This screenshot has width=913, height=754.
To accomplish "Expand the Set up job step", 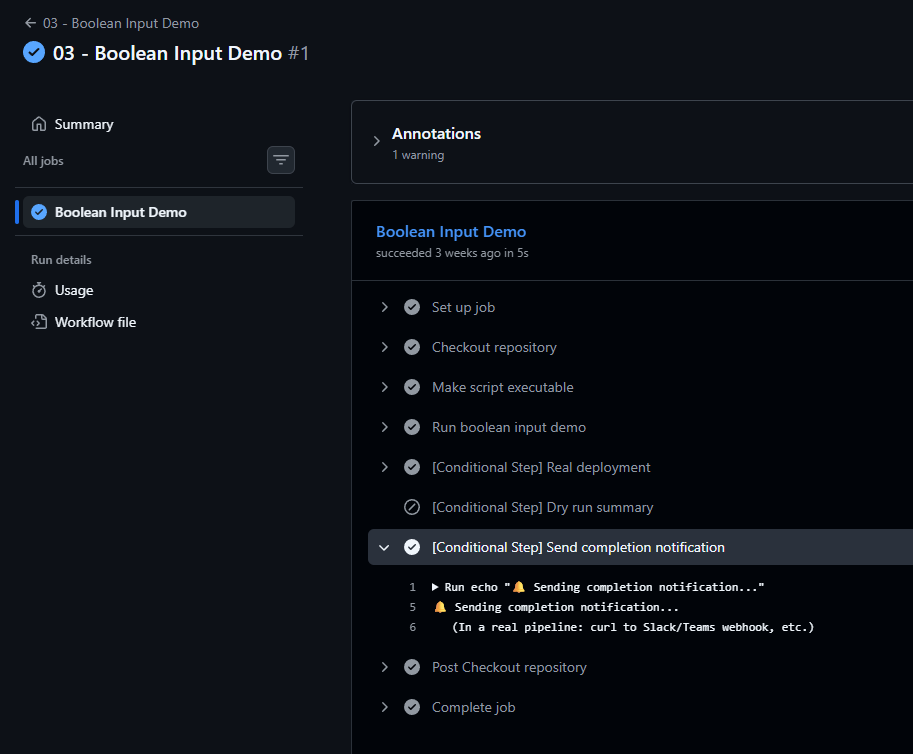I will (x=384, y=307).
